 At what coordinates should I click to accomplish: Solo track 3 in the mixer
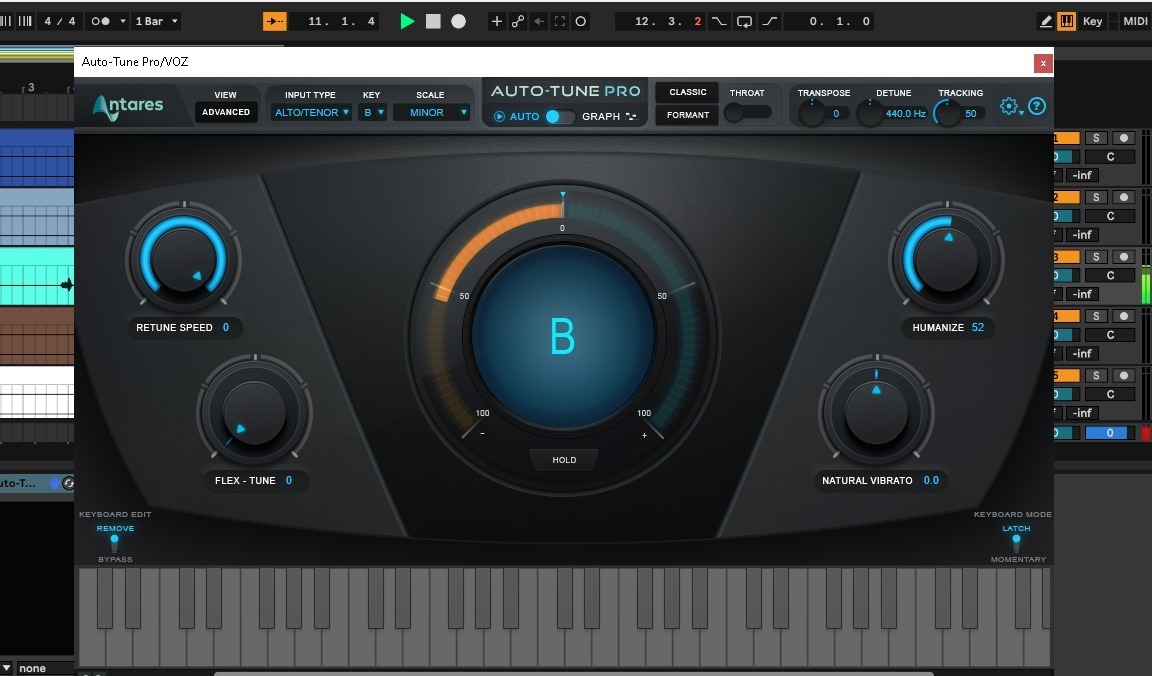coord(1096,256)
